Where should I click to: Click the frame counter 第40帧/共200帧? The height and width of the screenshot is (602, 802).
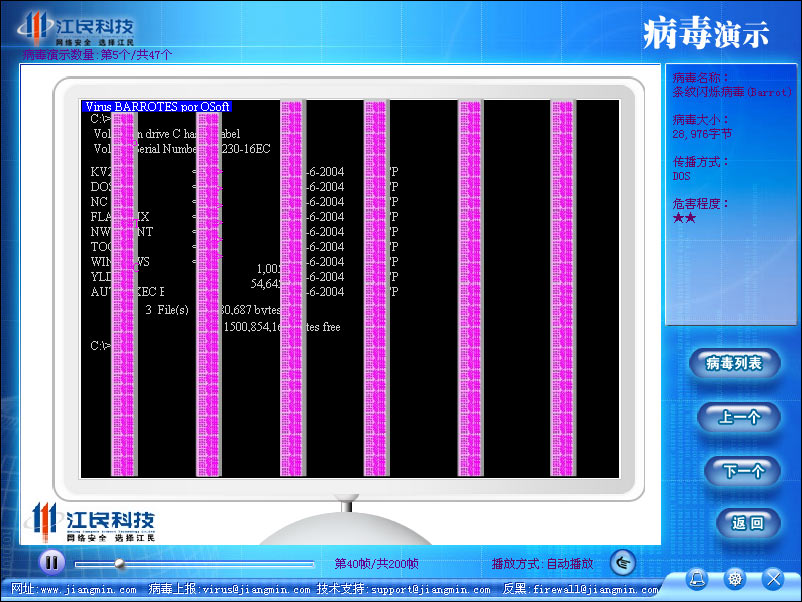click(x=376, y=564)
